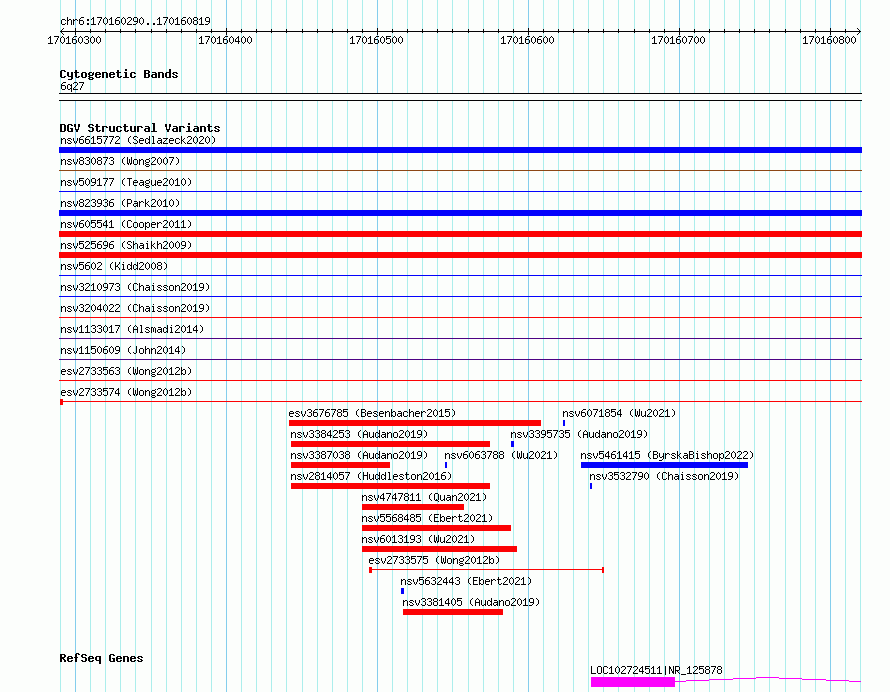
Task: Click the thin red span under esv2733575
Action: click(486, 570)
